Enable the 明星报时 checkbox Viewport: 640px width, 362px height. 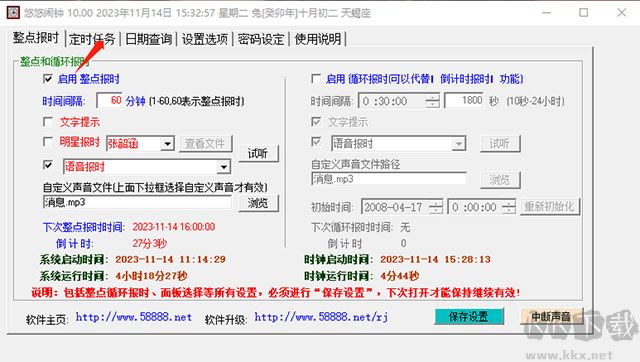[48, 142]
